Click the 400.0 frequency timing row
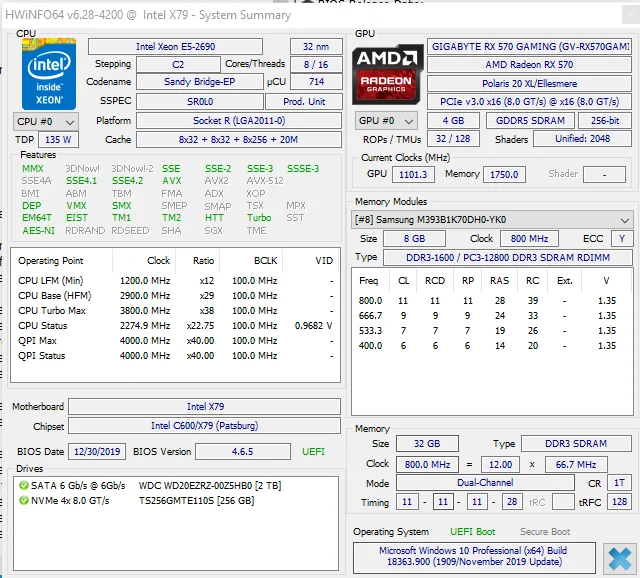 point(491,346)
